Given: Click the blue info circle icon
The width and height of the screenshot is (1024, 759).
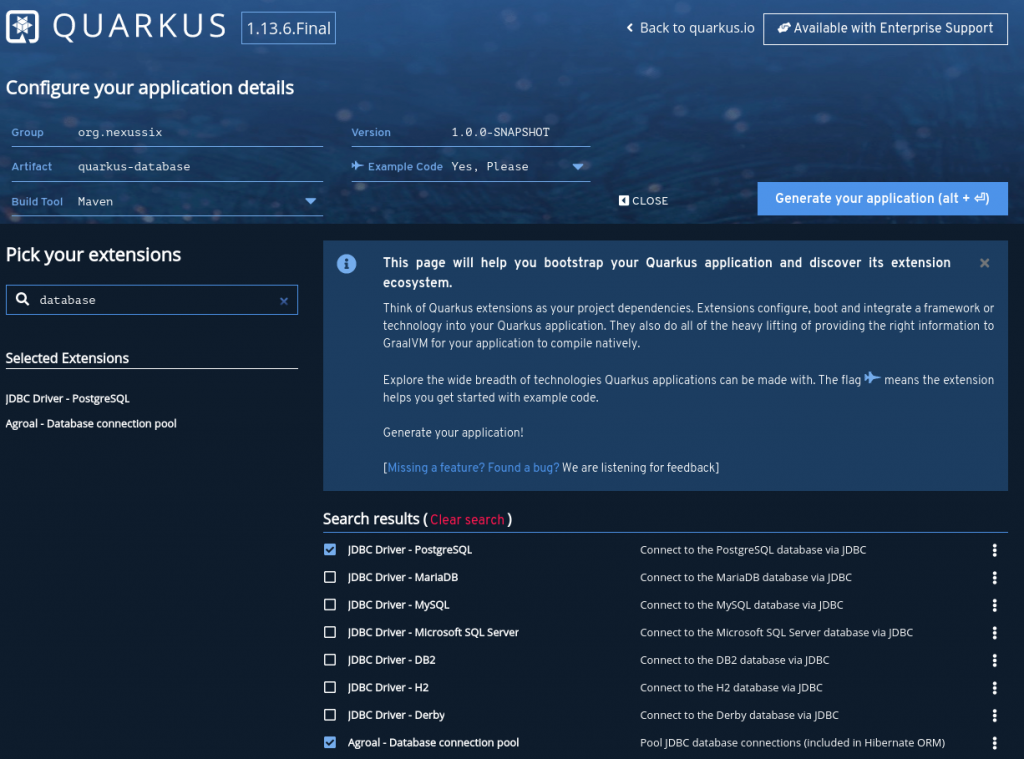Looking at the screenshot, I should (346, 264).
